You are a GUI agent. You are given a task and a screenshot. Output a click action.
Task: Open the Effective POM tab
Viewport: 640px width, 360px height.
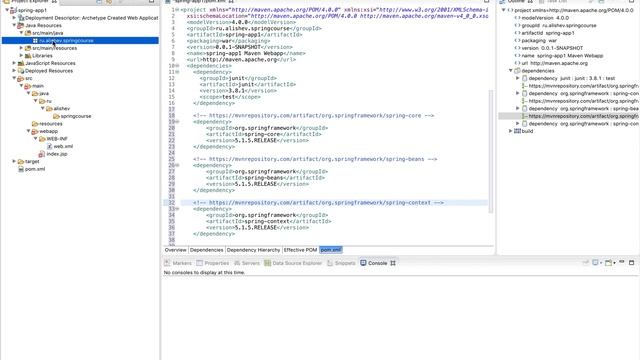click(x=300, y=250)
